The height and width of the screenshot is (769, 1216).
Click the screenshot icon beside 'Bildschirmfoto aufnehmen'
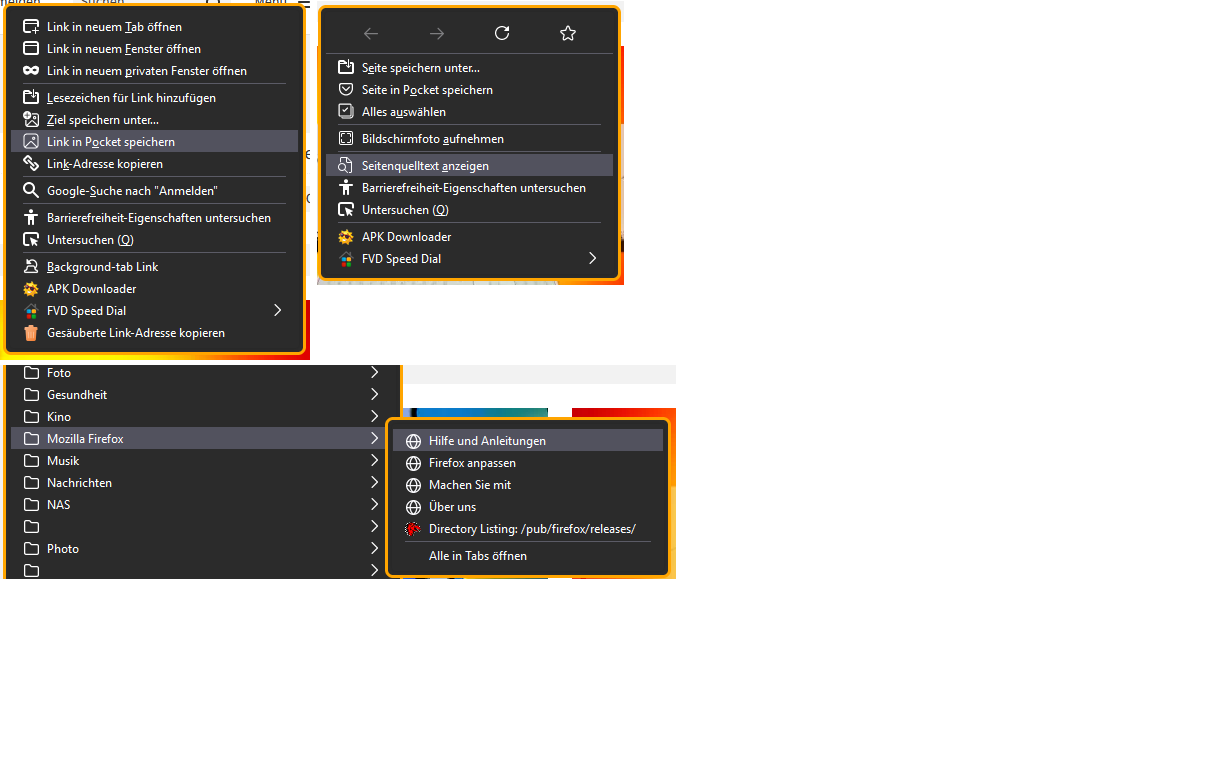(346, 138)
